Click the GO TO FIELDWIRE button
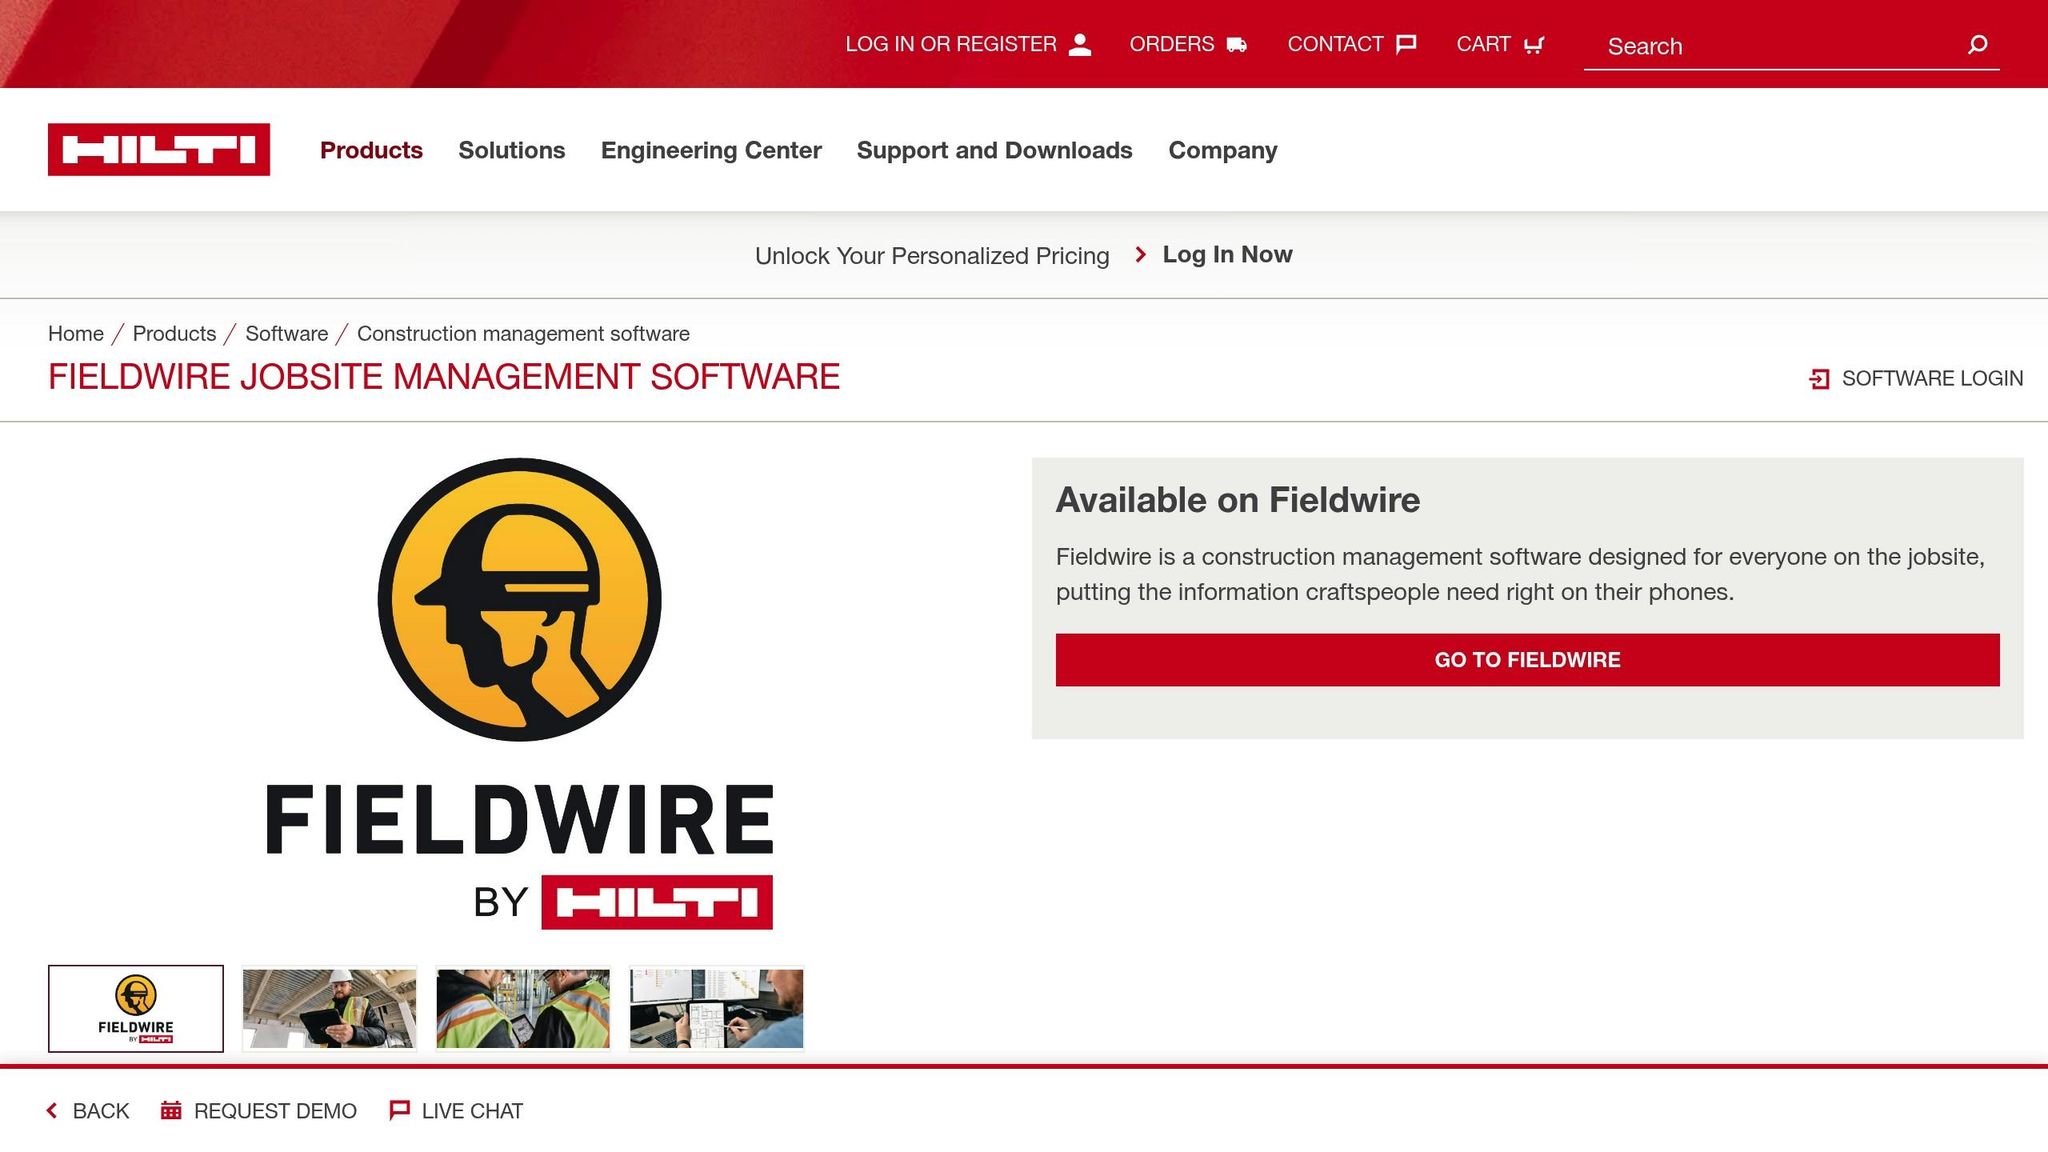The height and width of the screenshot is (1152, 2048). pos(1527,660)
